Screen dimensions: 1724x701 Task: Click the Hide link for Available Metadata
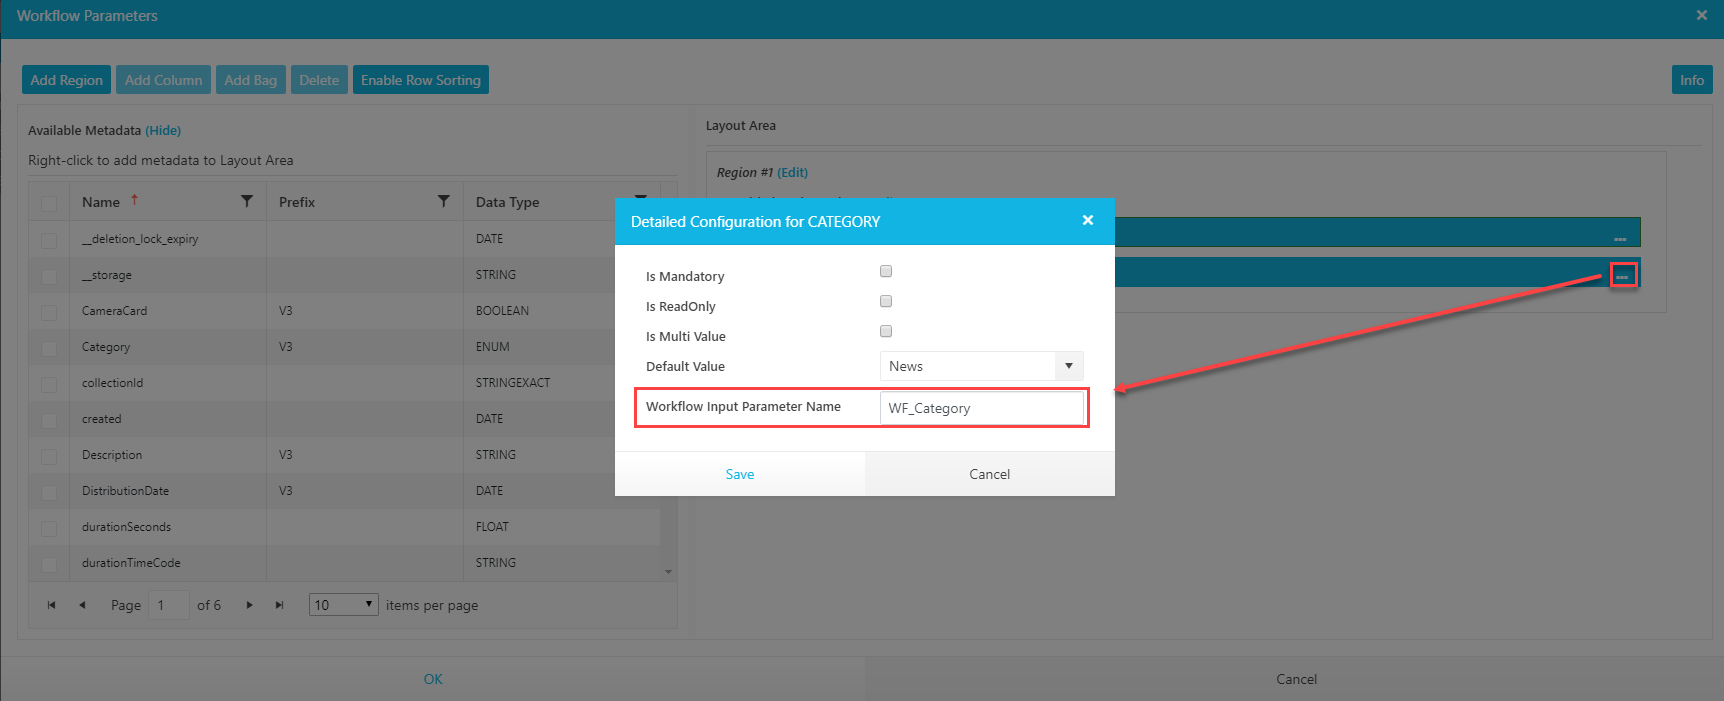(x=163, y=131)
